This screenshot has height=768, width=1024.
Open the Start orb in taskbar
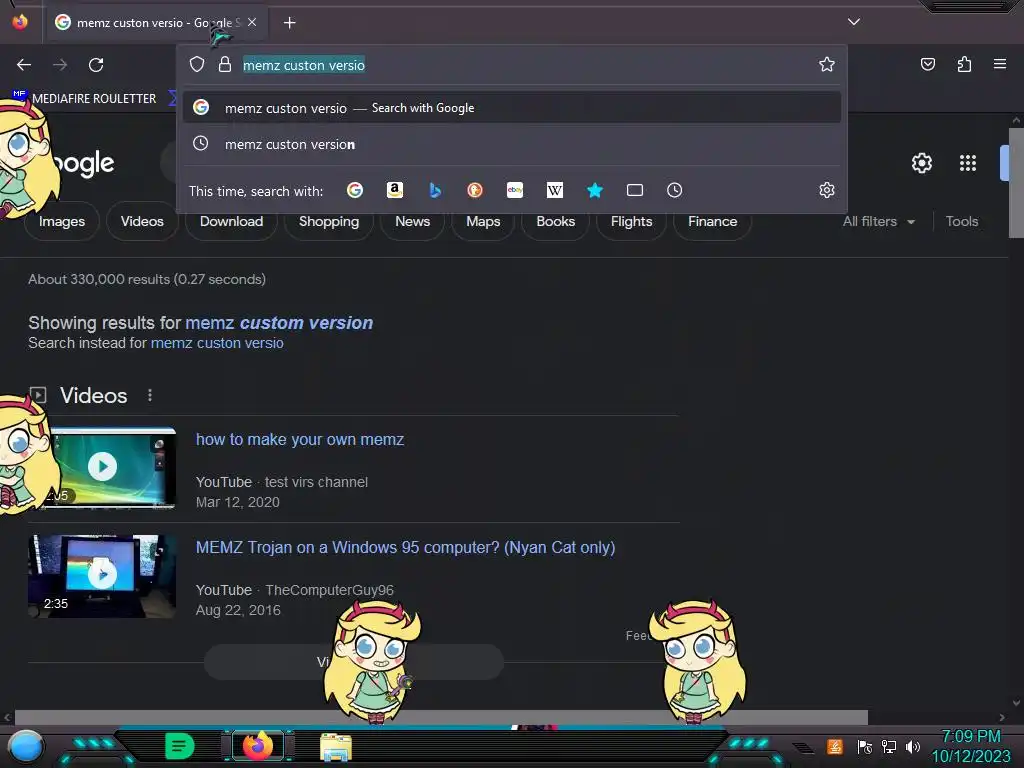pos(25,746)
